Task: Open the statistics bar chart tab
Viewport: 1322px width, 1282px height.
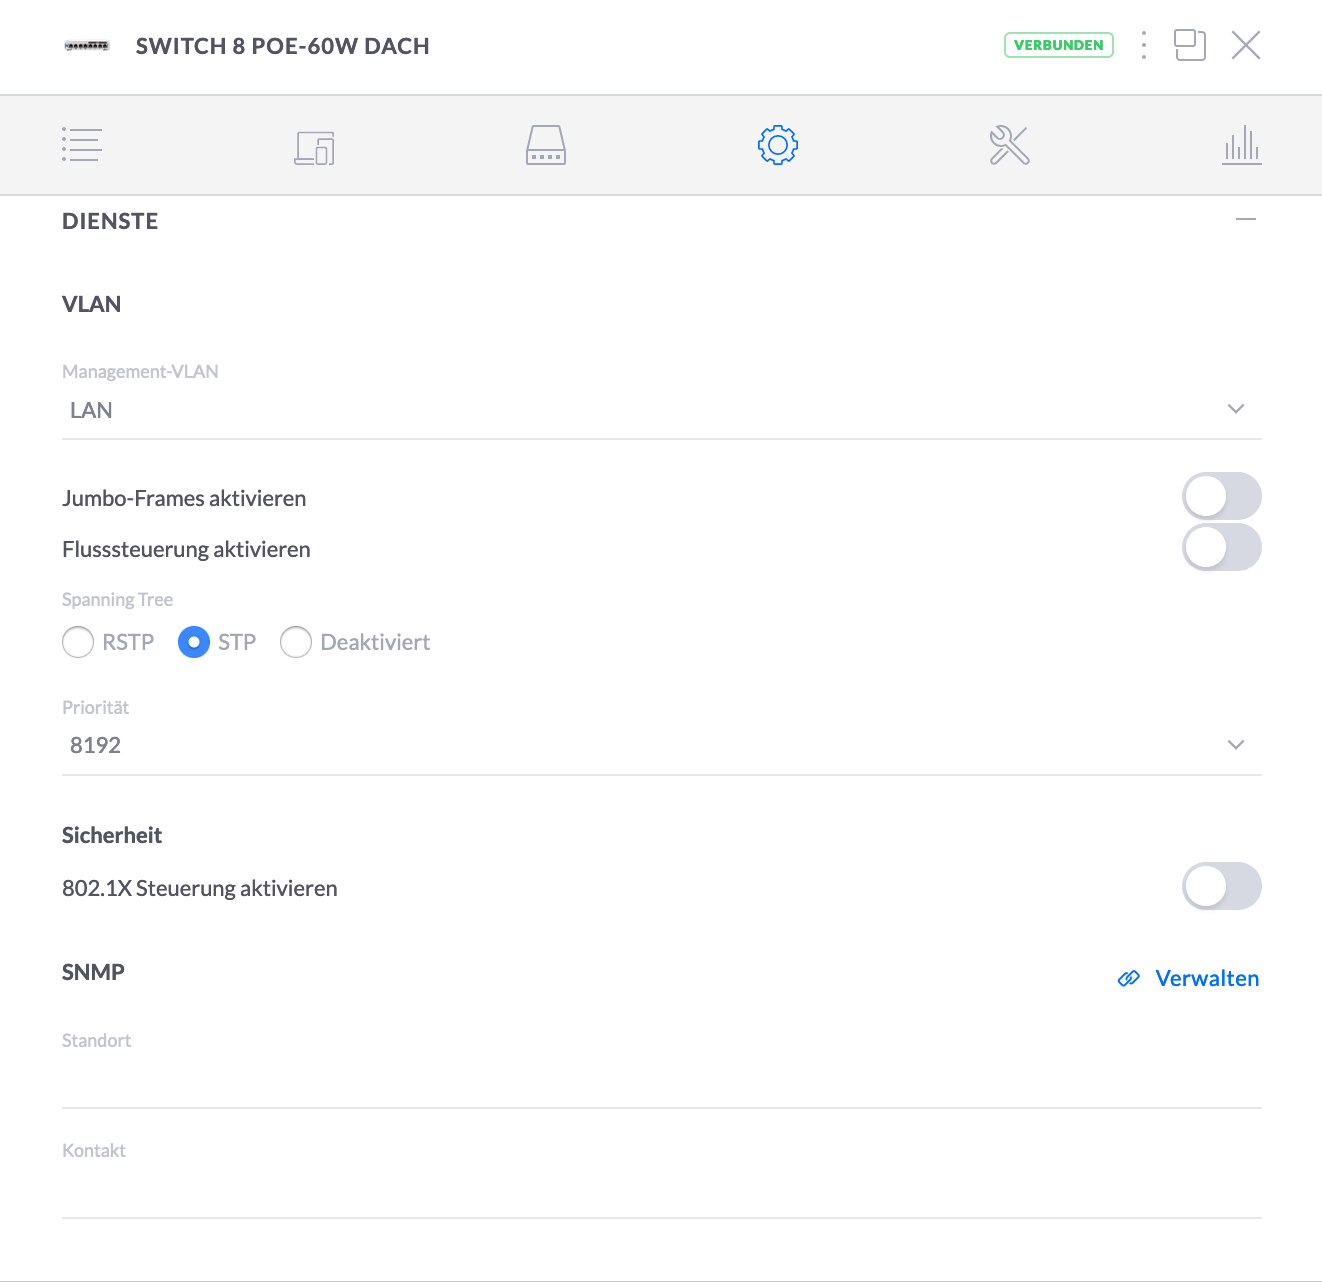Action: pyautogui.click(x=1241, y=145)
